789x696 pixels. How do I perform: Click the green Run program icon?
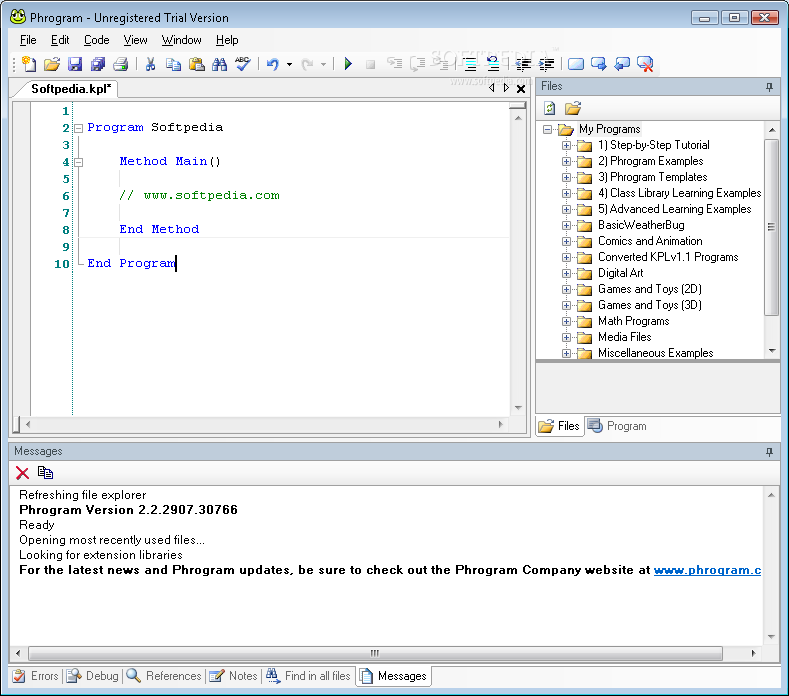348,64
